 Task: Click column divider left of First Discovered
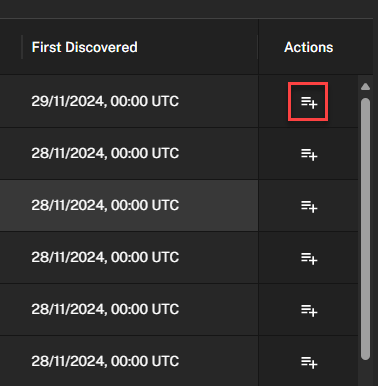point(22,47)
